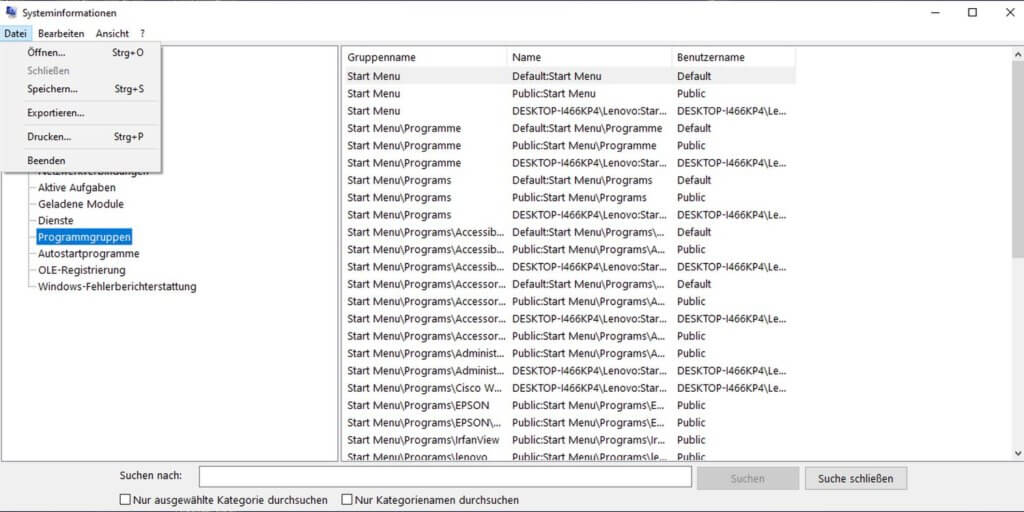Select Geladene Module tree node
This screenshot has height=512, width=1024.
click(80, 204)
